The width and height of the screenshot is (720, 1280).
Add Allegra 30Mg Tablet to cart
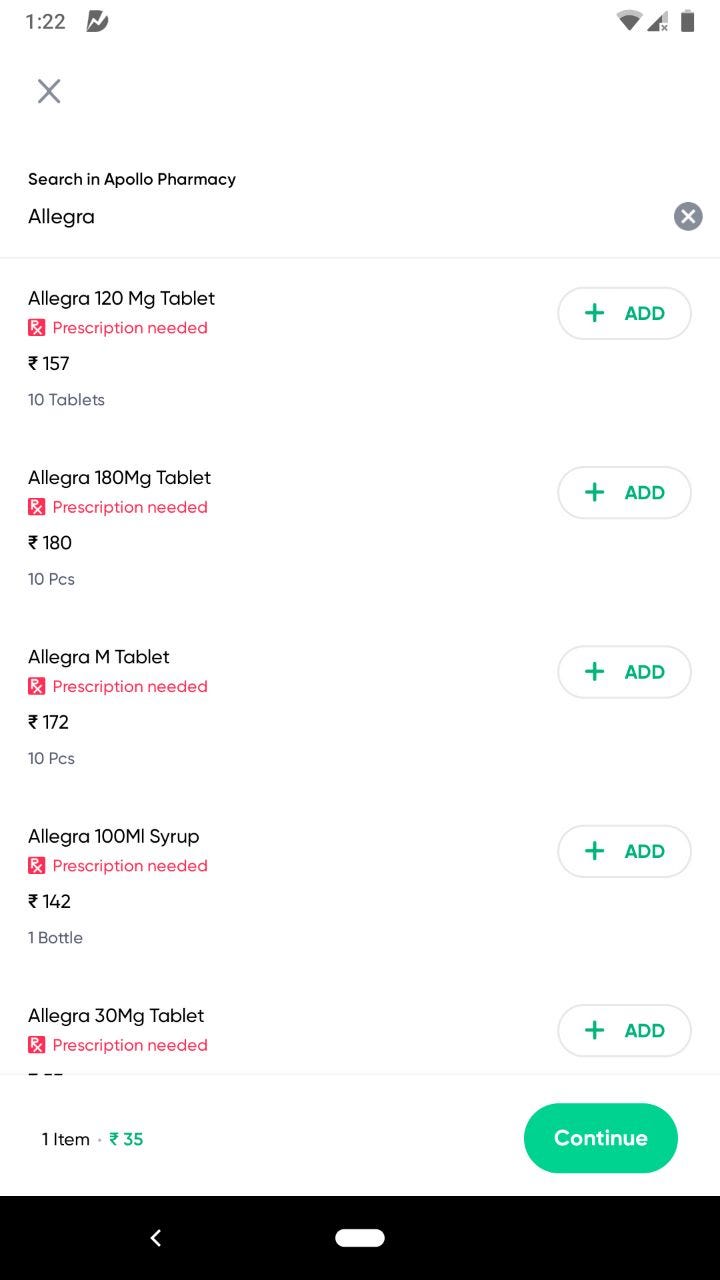(x=624, y=1030)
